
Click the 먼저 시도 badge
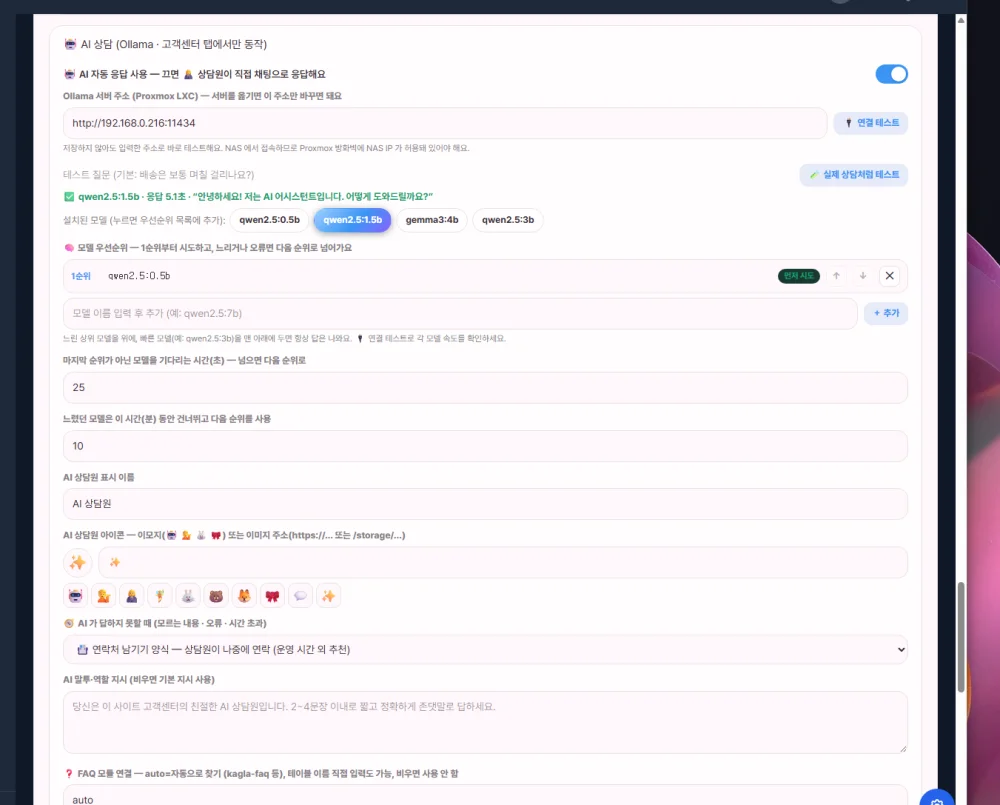click(798, 276)
